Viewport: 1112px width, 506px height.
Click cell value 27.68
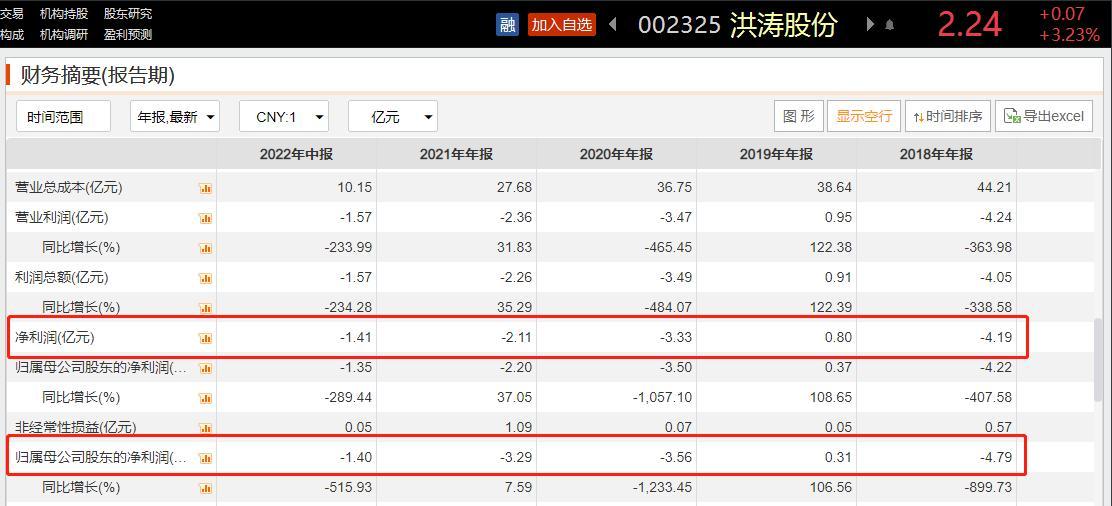click(516, 188)
